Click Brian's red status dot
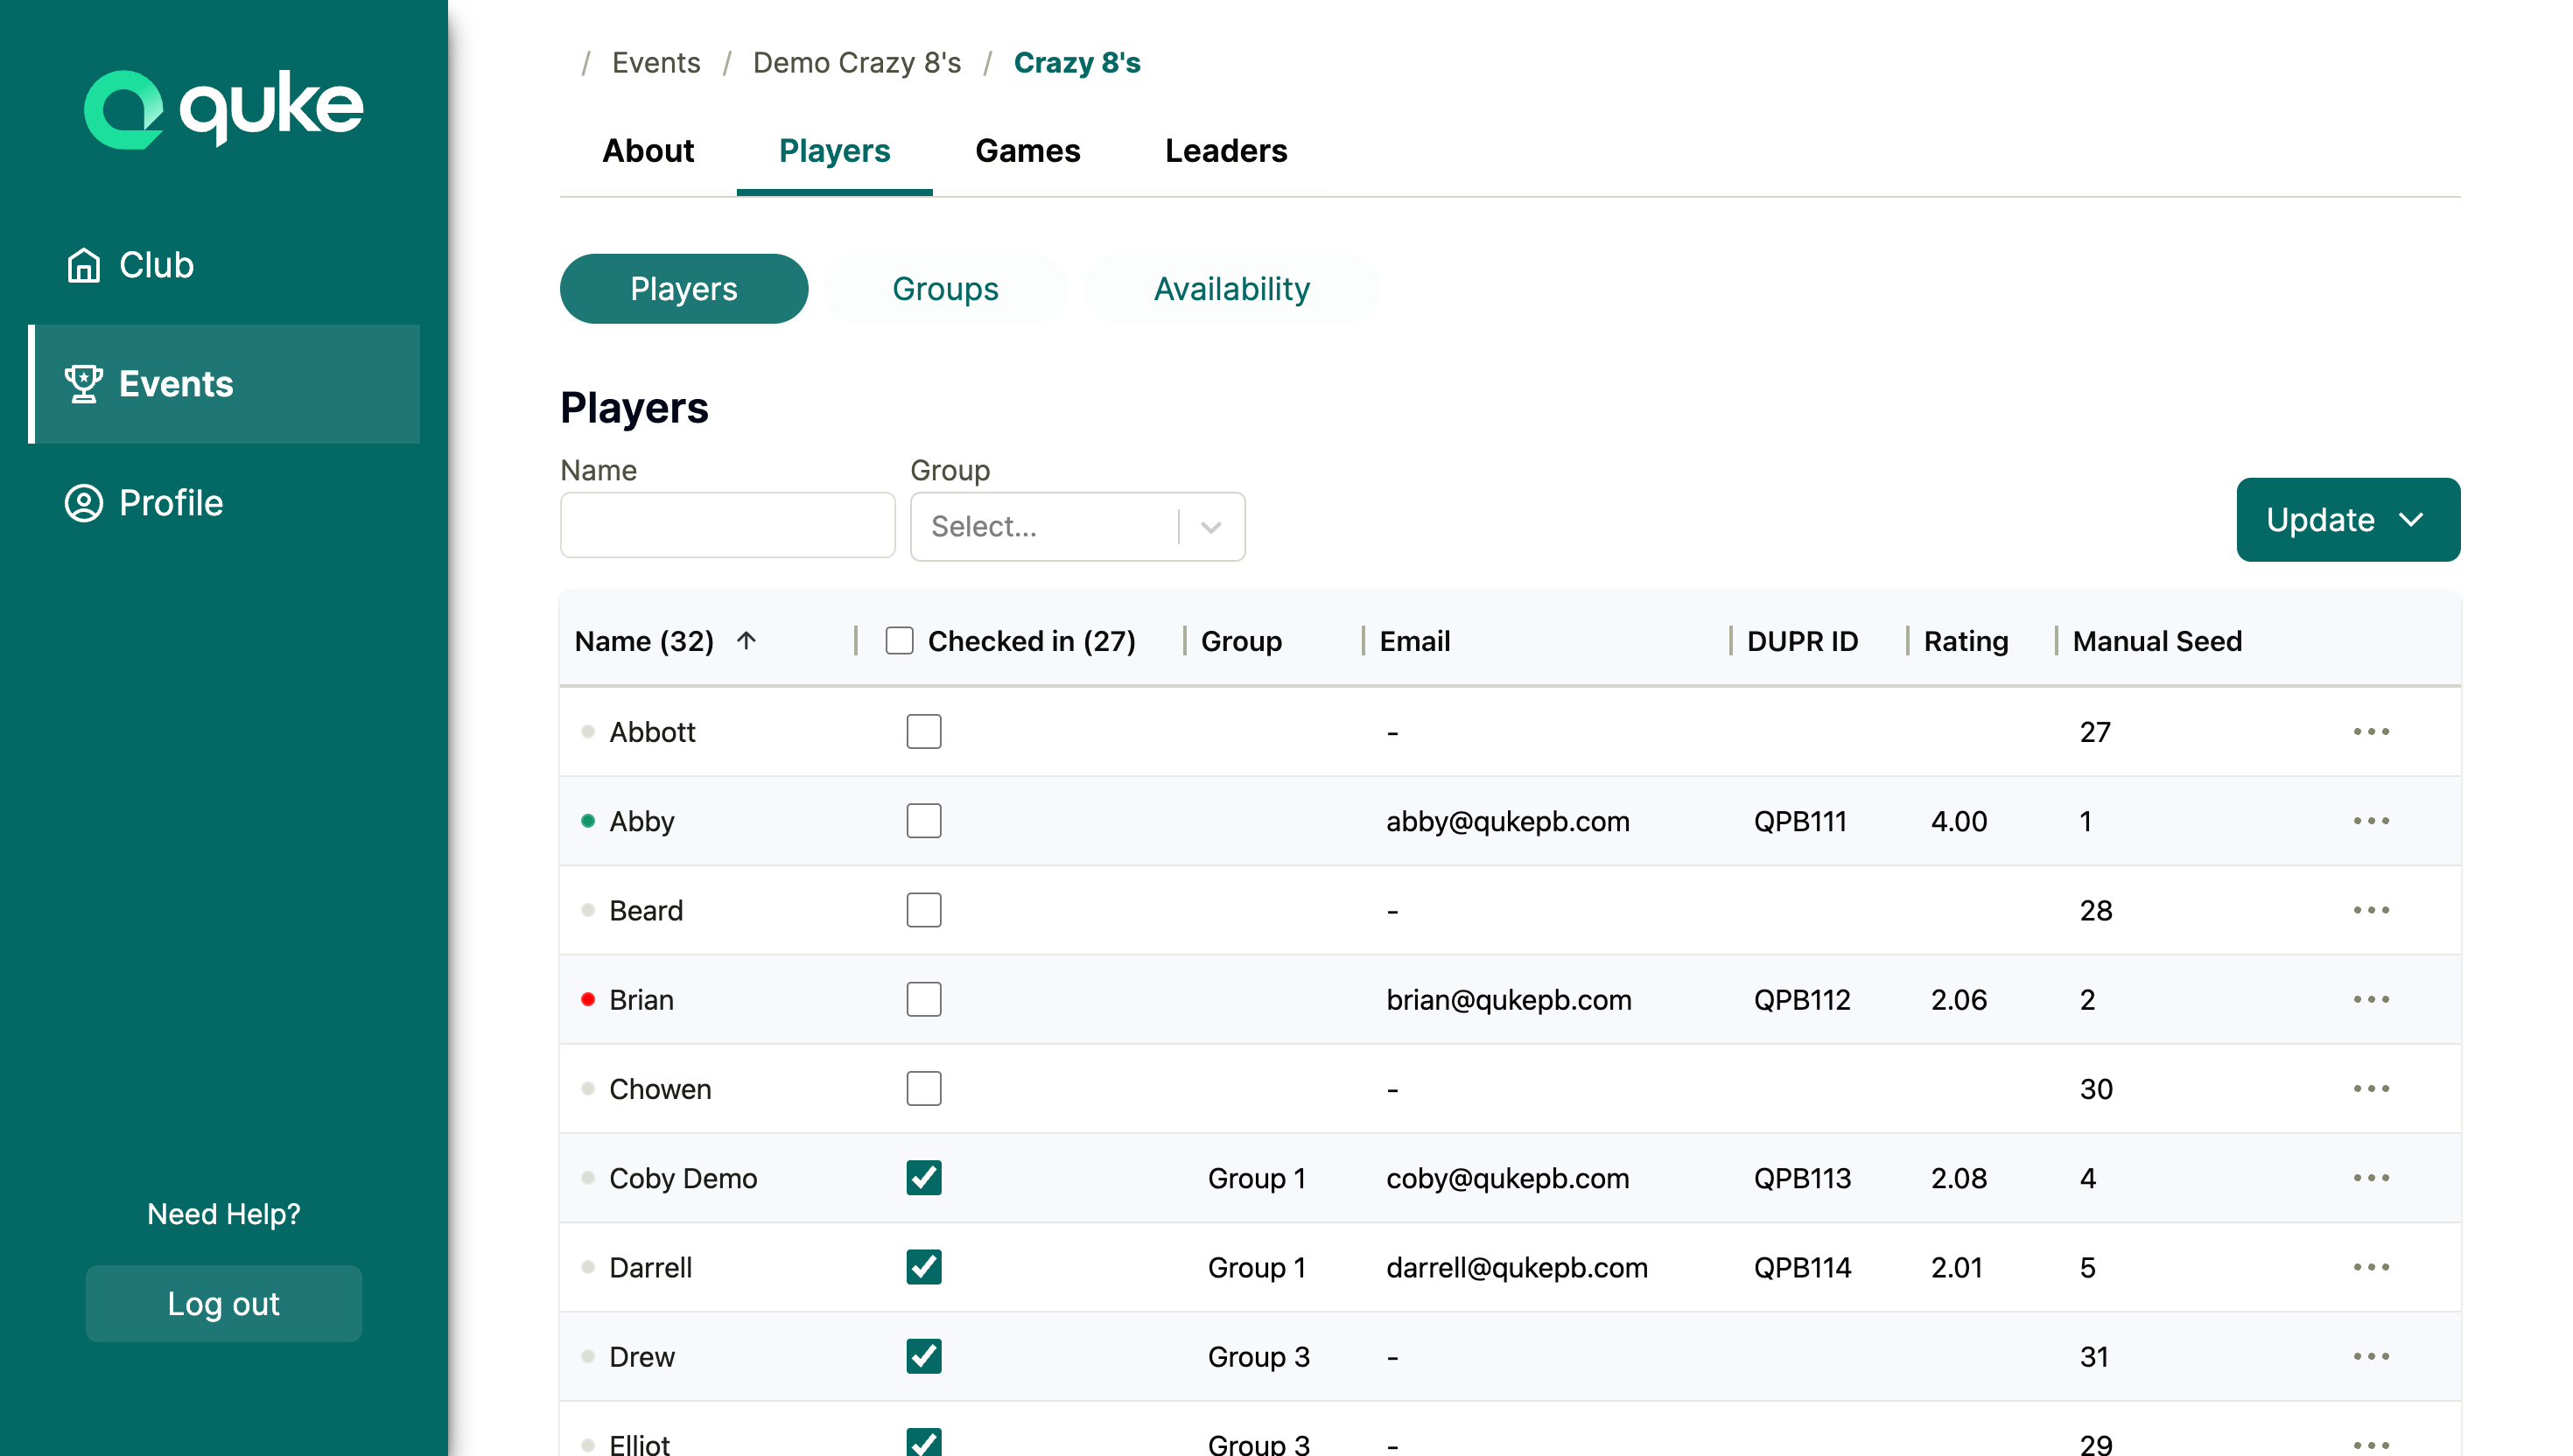This screenshot has width=2573, height=1456. click(588, 1000)
